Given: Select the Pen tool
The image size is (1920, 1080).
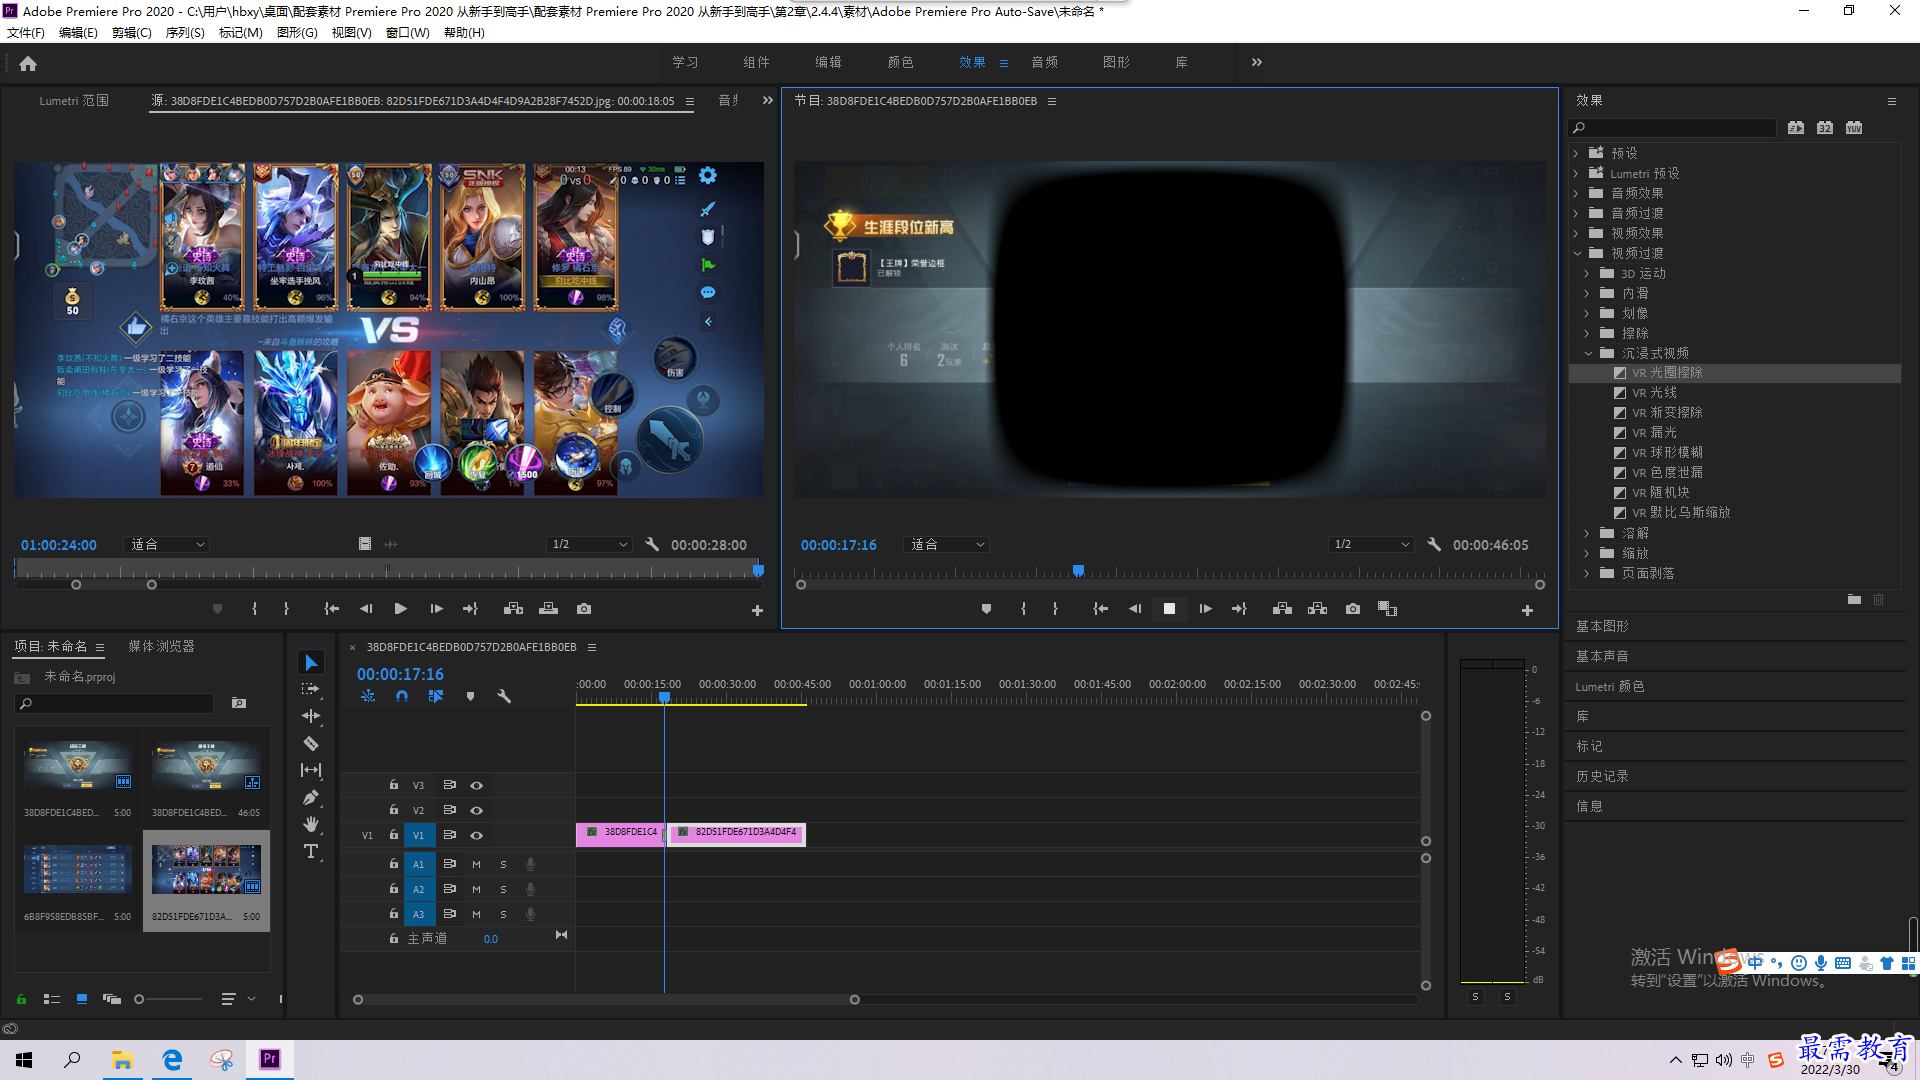Looking at the screenshot, I should (x=311, y=797).
